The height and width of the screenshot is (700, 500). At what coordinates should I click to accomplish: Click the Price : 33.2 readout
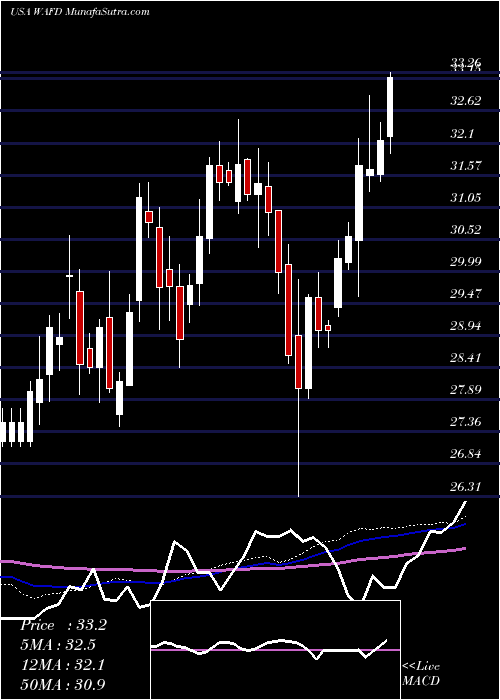(63, 625)
